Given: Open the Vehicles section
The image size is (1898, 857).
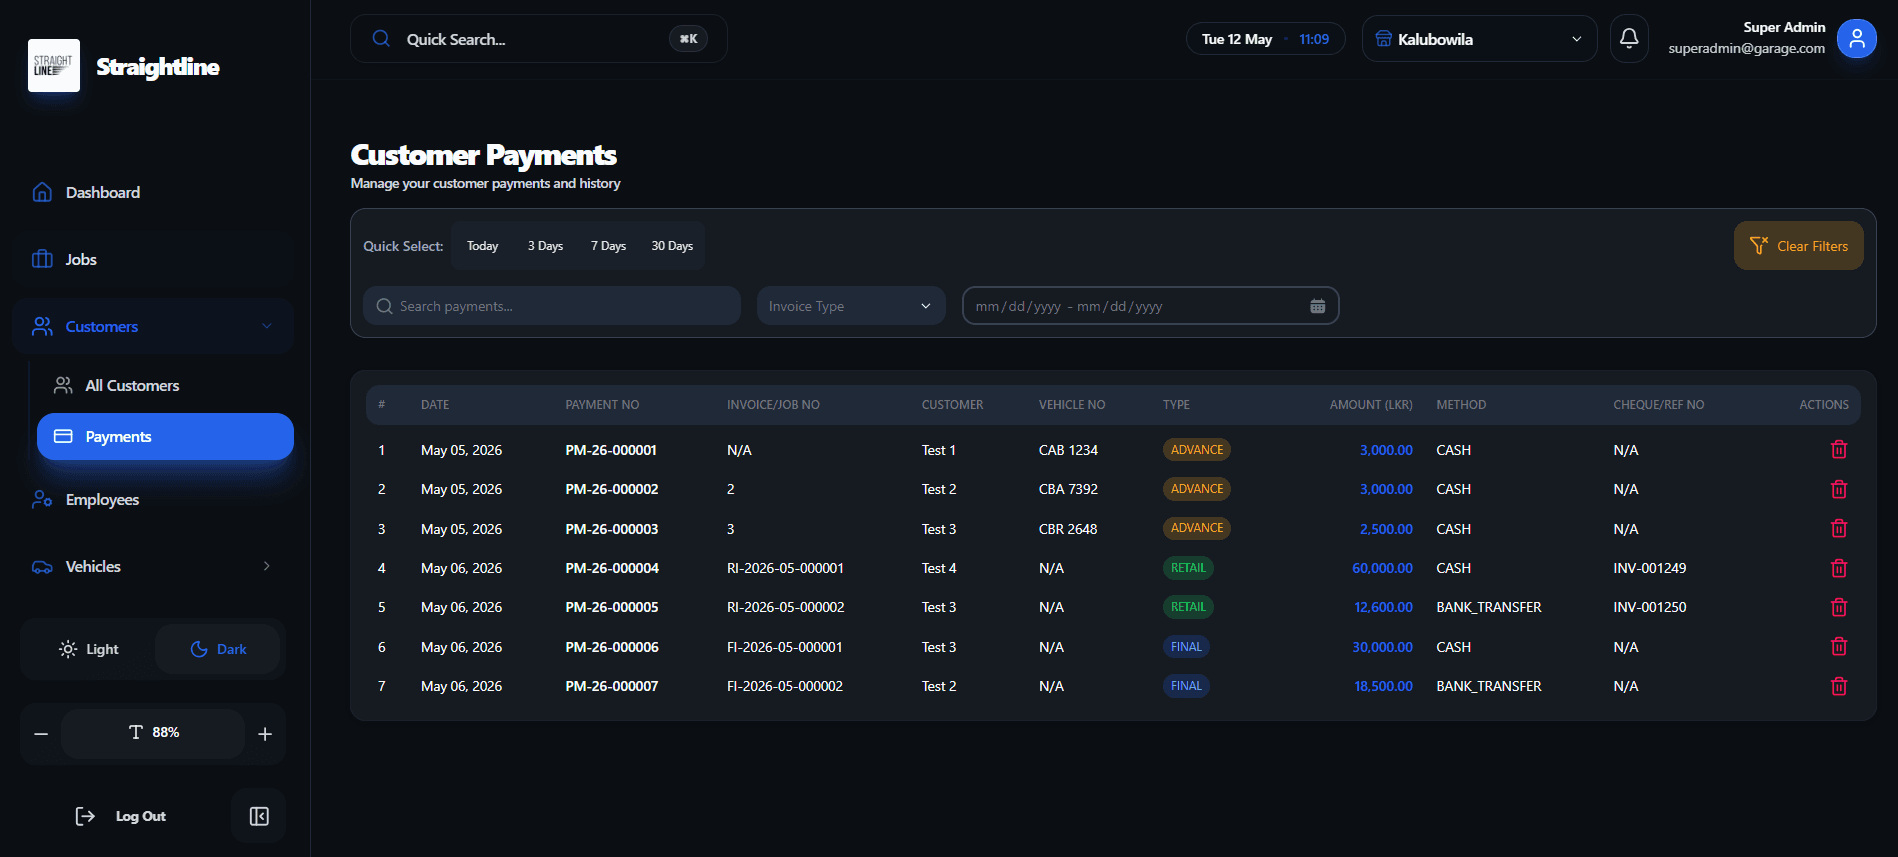Looking at the screenshot, I should [x=153, y=566].
